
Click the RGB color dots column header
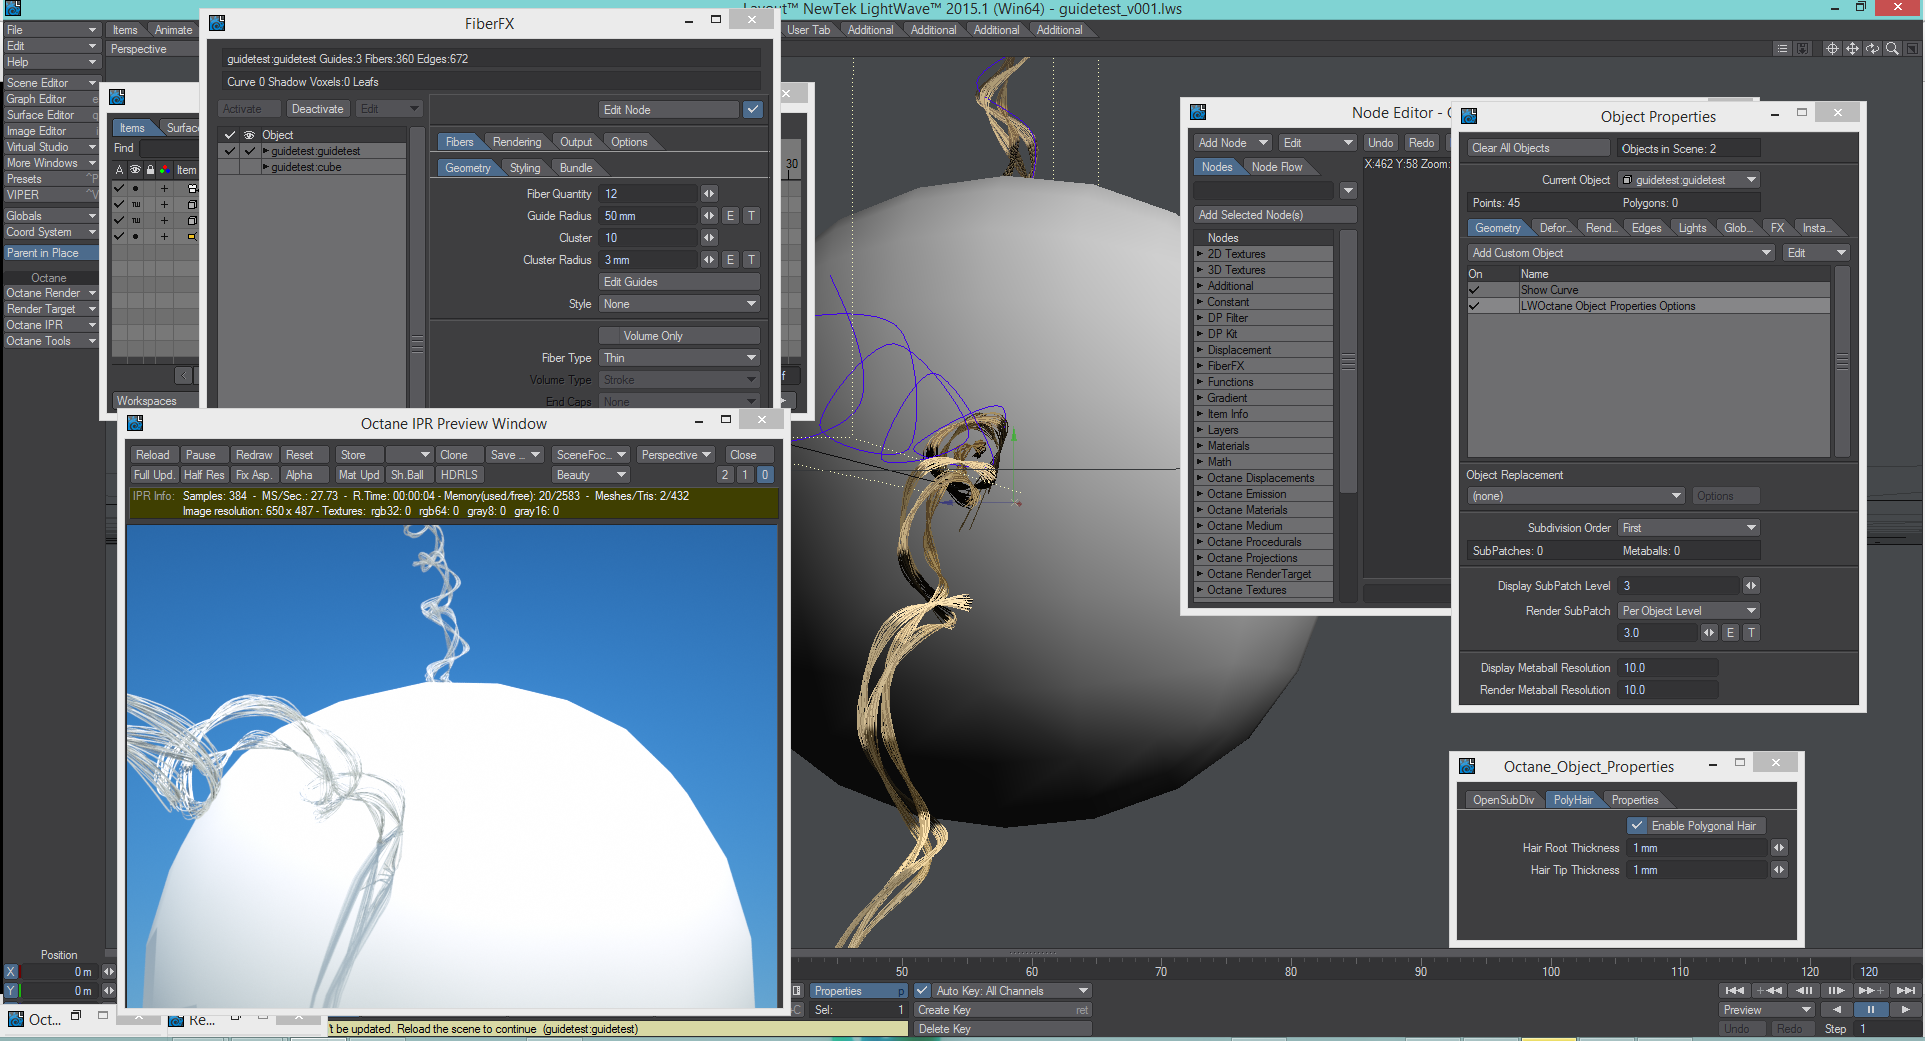(x=164, y=170)
